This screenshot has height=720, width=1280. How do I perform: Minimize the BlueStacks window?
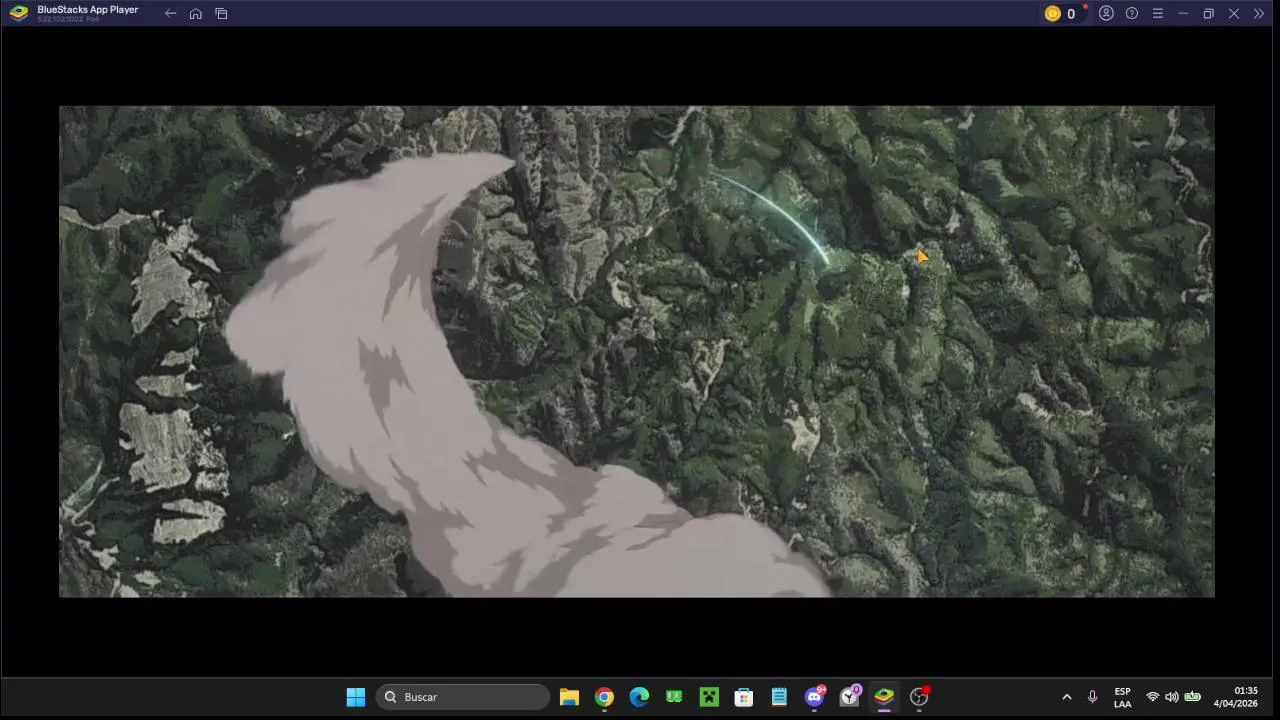[x=1183, y=14]
